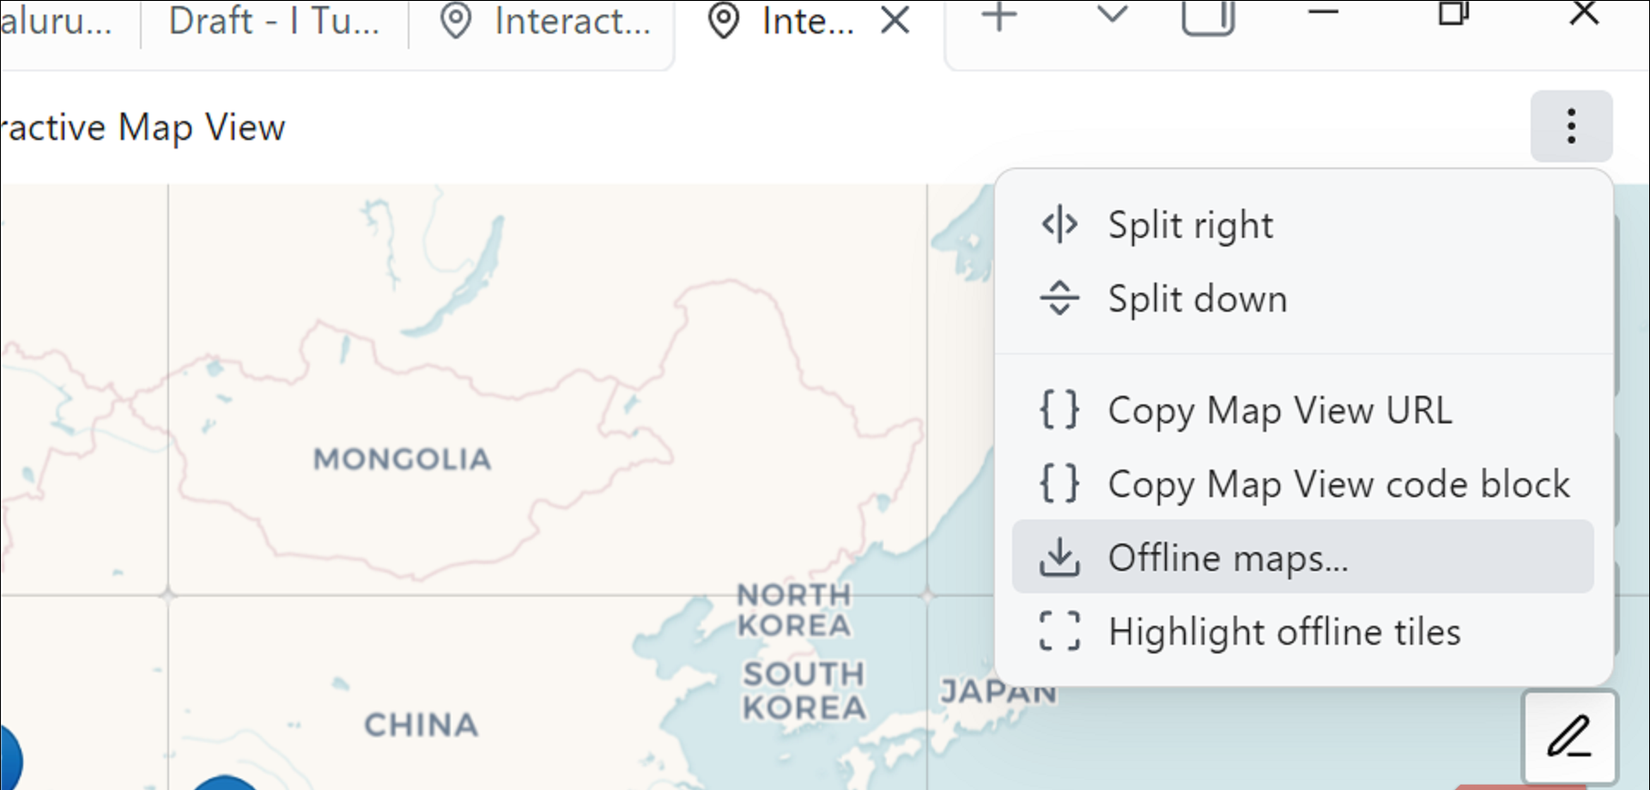Select Split right from the menu
This screenshot has width=1650, height=790.
coord(1190,225)
